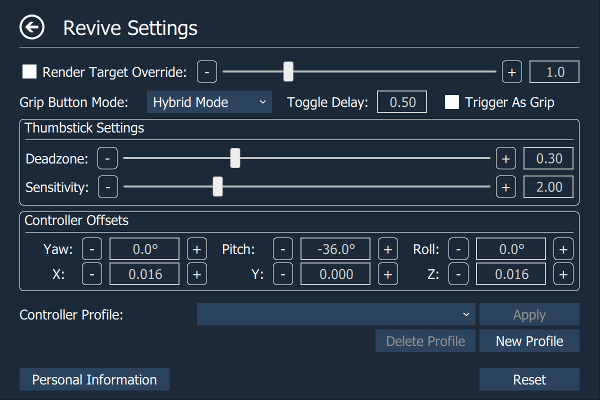Increase Z offset with plus
This screenshot has height=400, width=600.
coord(563,274)
